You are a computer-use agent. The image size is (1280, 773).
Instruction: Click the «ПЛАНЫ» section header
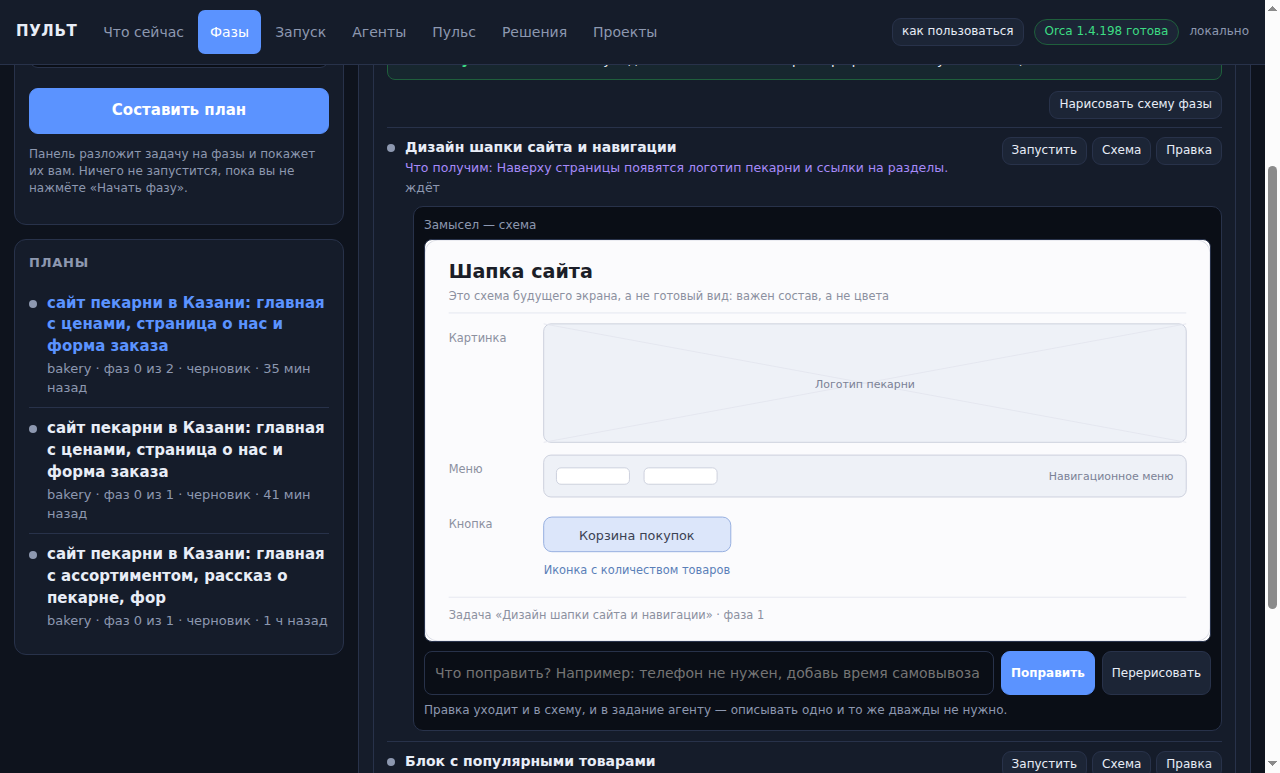59,263
